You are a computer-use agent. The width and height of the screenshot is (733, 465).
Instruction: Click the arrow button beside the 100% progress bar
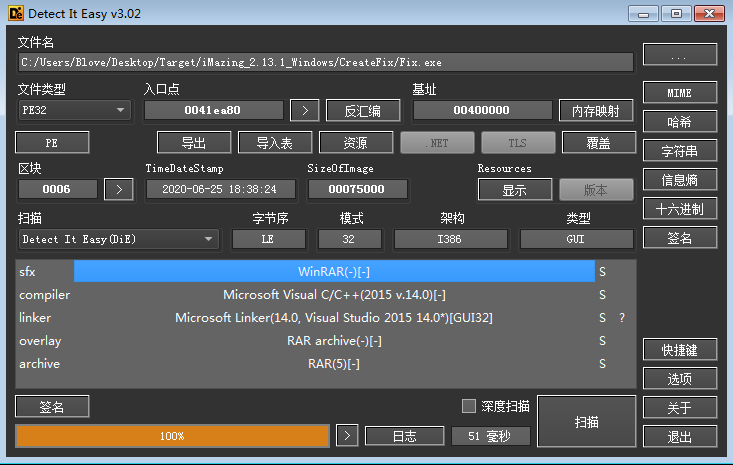point(347,436)
